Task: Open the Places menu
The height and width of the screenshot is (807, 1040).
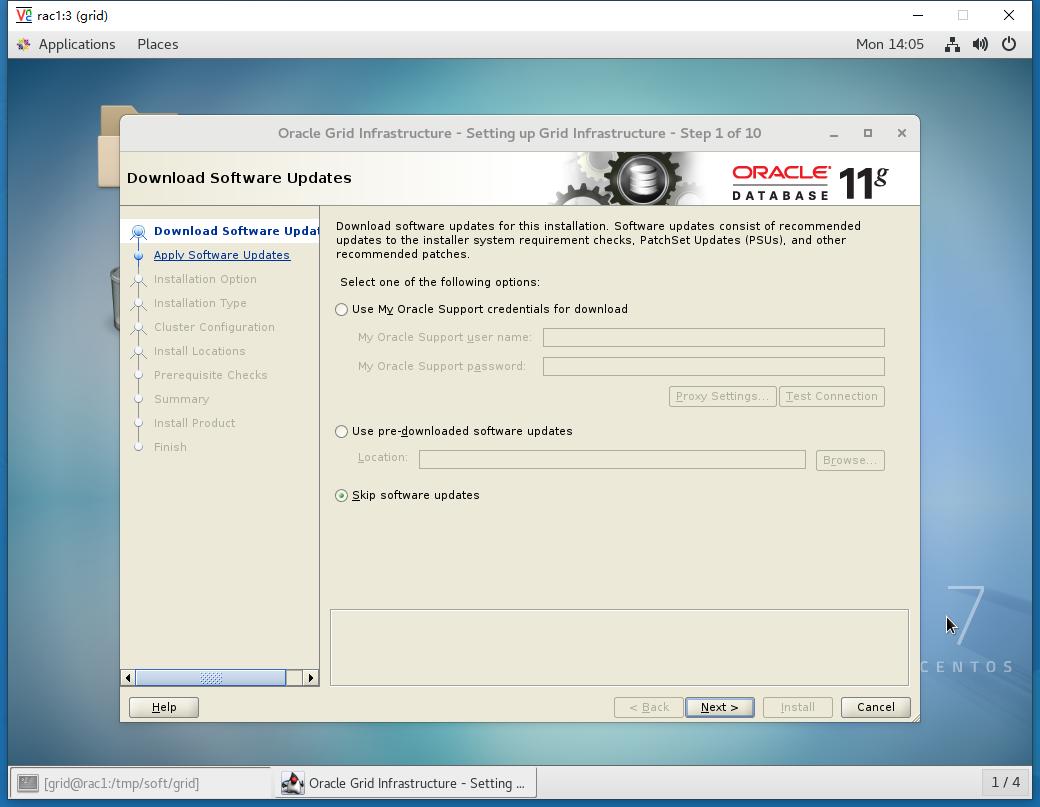Action: tap(158, 44)
